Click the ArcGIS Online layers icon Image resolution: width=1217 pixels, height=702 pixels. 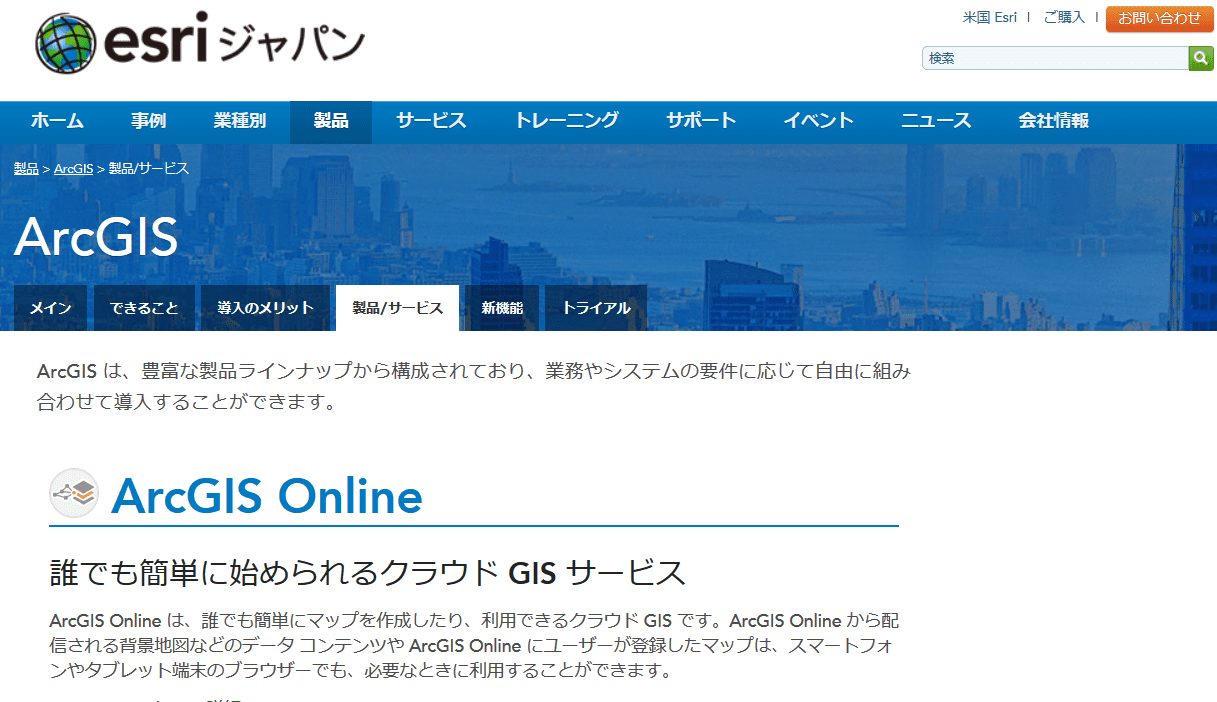[x=74, y=493]
